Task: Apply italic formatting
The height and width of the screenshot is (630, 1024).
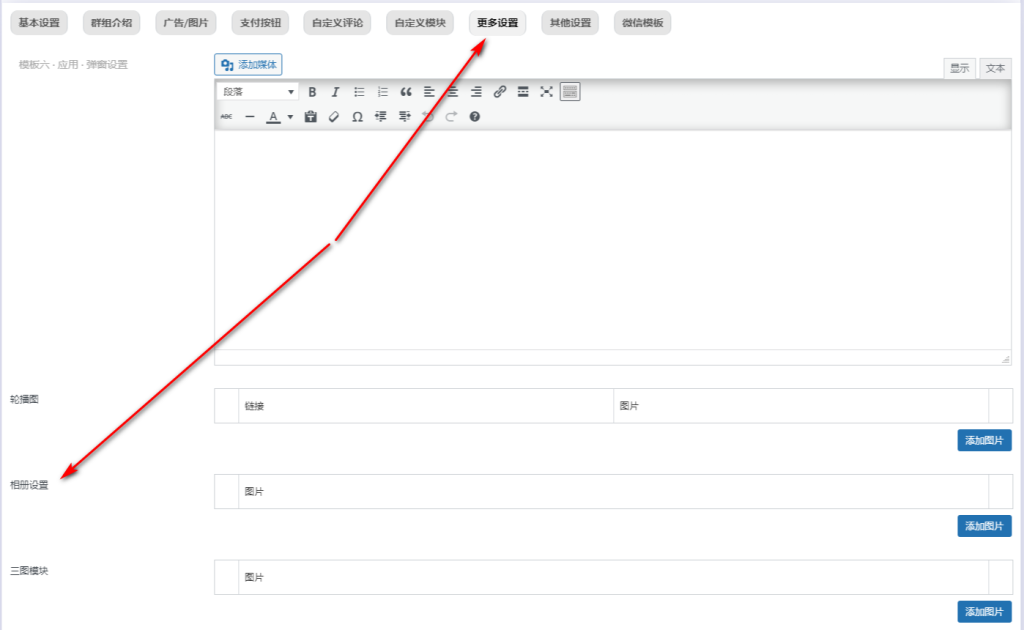Action: (335, 92)
